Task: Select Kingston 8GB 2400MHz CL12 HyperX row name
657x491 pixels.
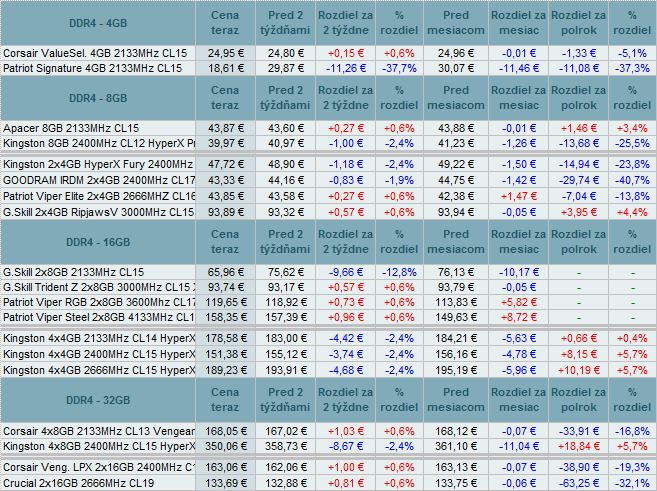Action: click(99, 143)
